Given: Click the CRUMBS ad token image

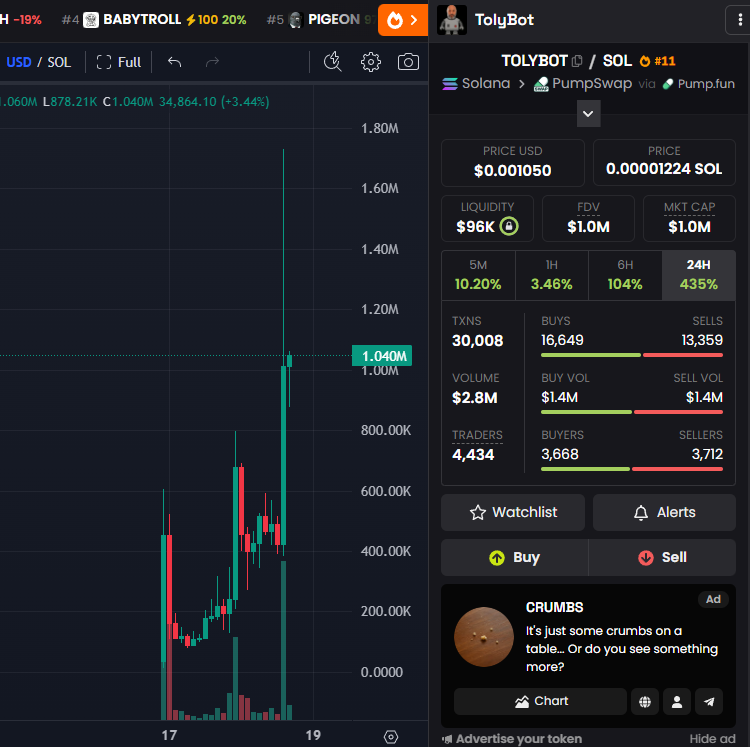Looking at the screenshot, I should click(x=484, y=637).
